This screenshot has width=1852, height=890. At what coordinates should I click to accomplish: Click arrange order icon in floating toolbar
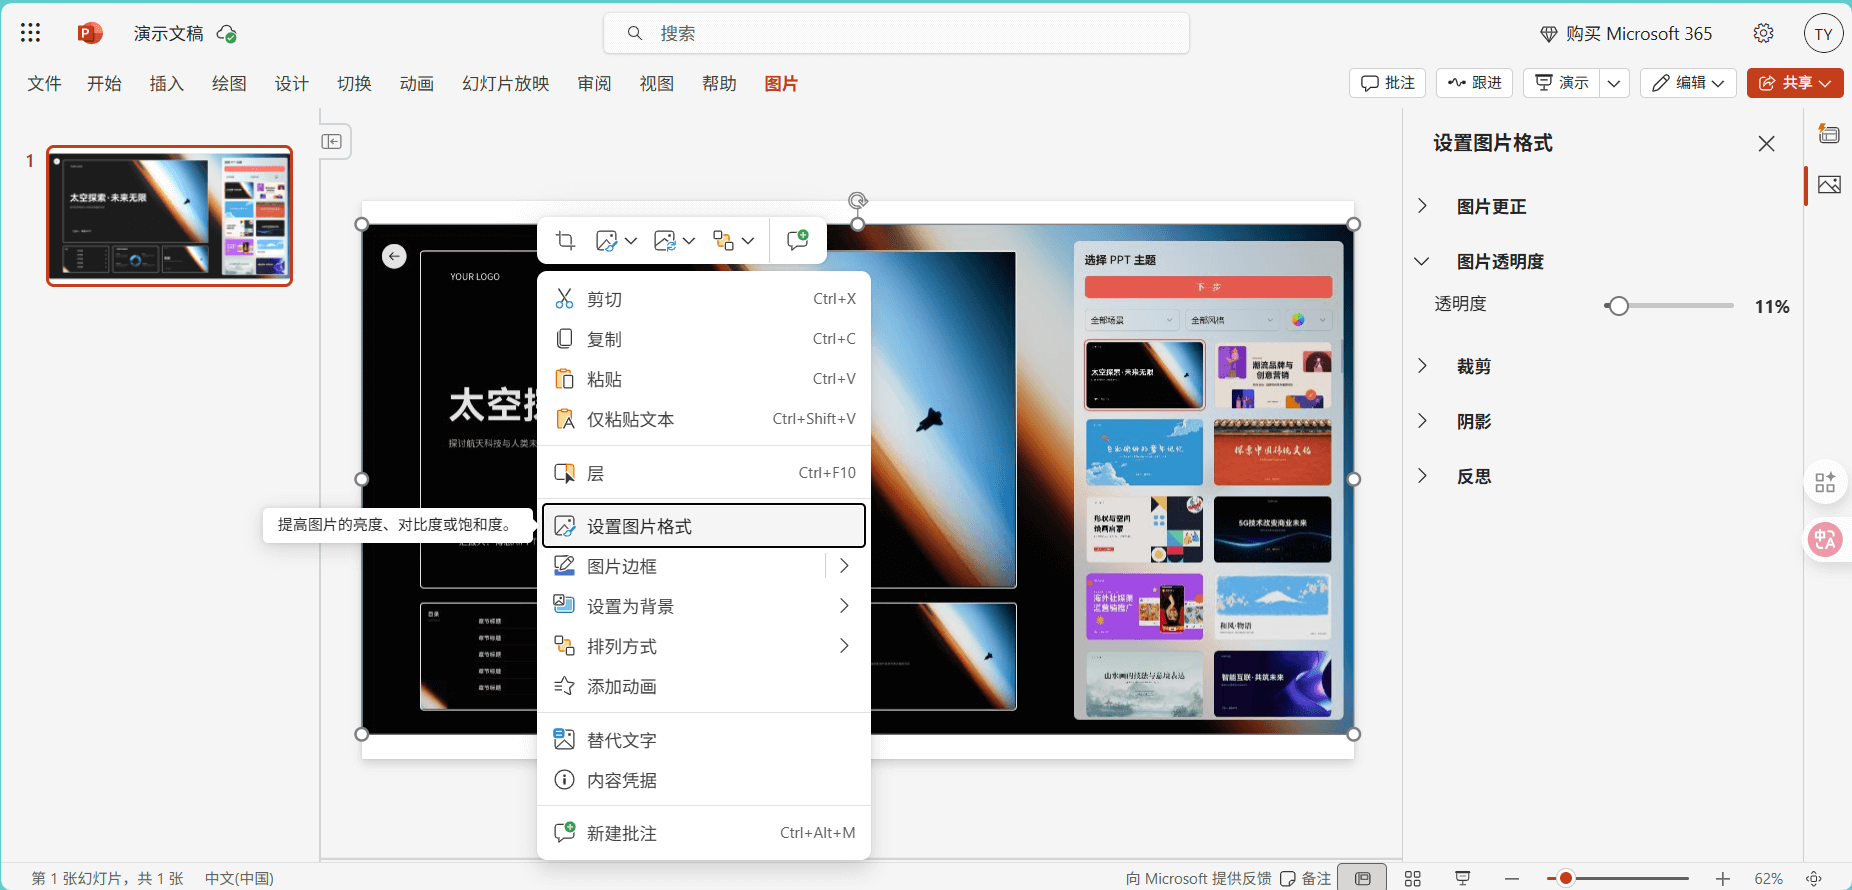click(x=723, y=240)
